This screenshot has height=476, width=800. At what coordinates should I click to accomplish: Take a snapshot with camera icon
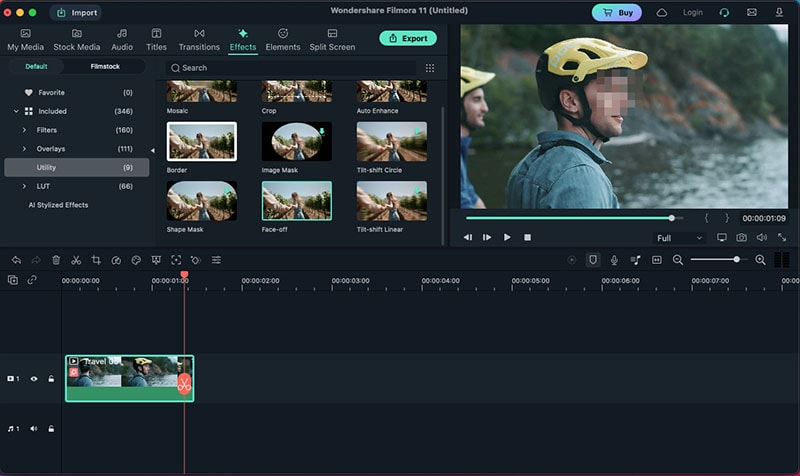[741, 238]
